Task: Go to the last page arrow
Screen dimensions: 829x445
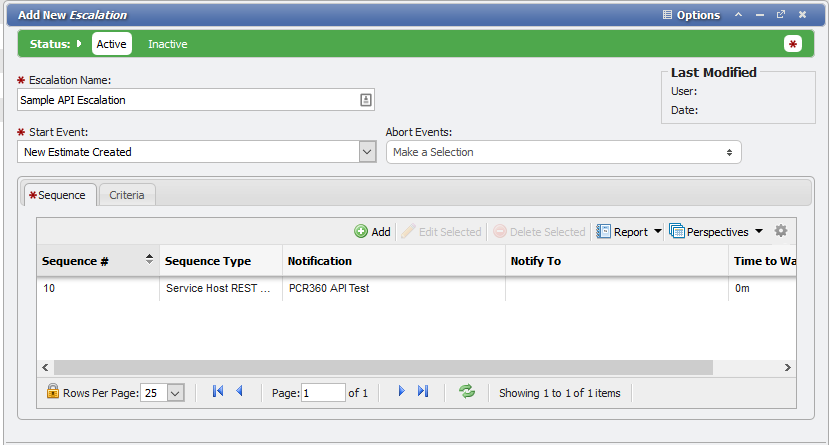Action: (x=423, y=392)
